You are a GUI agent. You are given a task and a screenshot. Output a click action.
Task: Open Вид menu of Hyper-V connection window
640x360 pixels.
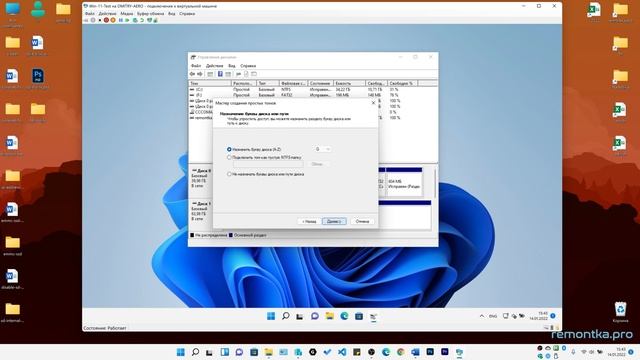click(171, 14)
